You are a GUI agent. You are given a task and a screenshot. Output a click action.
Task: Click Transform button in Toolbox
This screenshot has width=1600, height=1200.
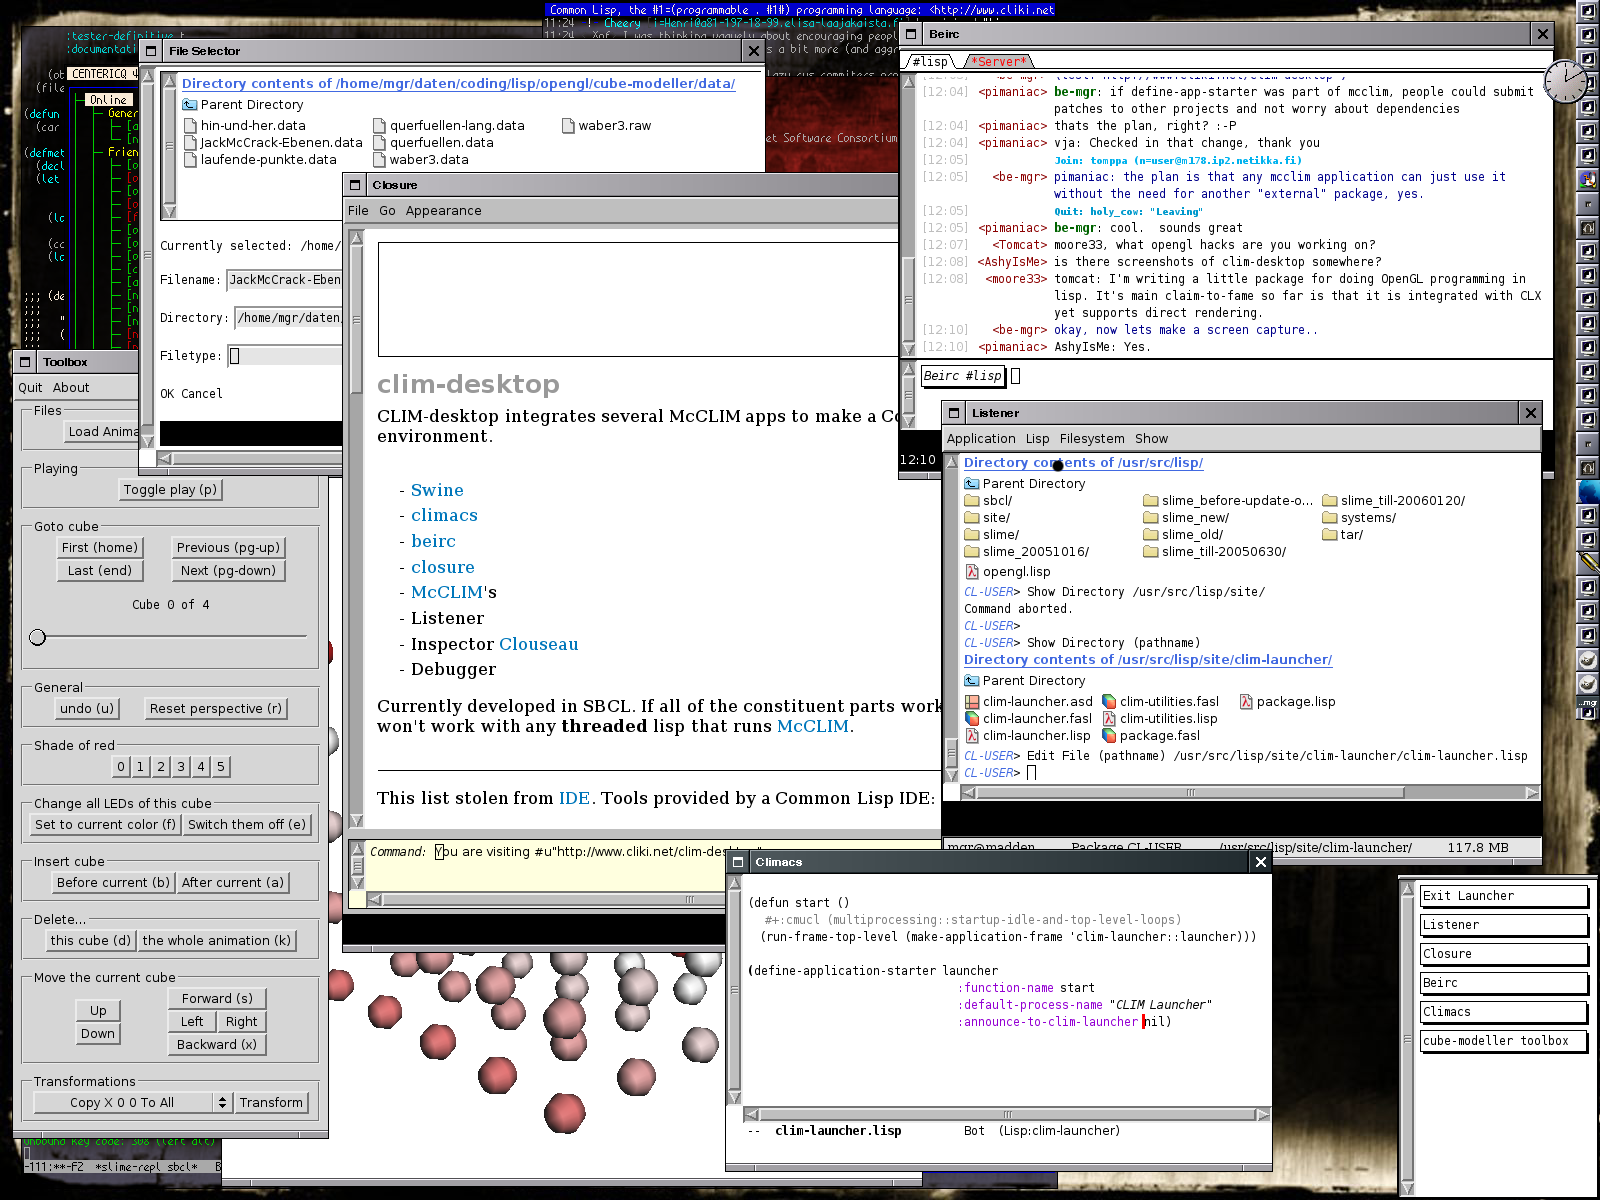pyautogui.click(x=271, y=1102)
